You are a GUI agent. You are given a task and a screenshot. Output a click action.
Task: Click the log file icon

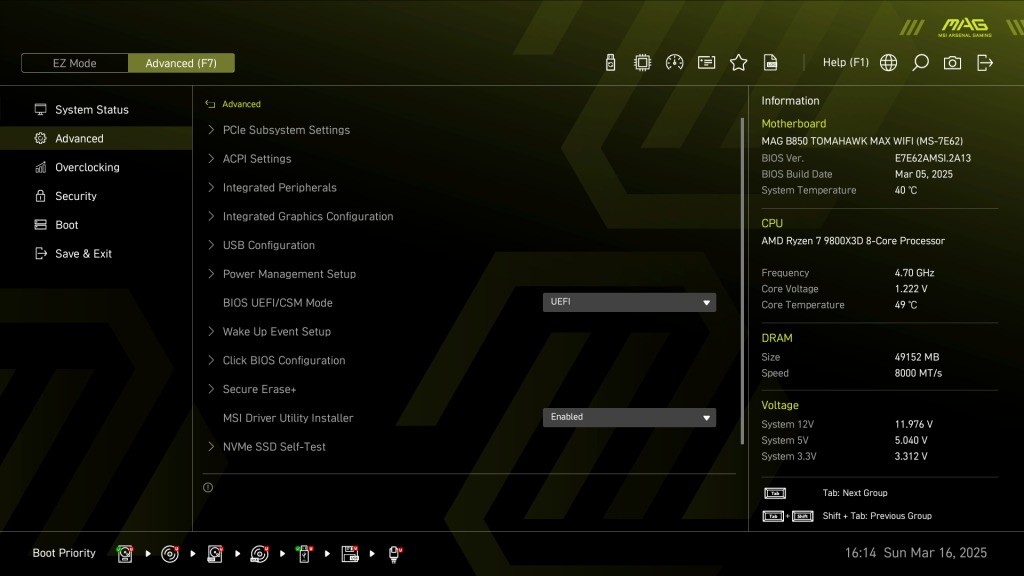tap(770, 63)
